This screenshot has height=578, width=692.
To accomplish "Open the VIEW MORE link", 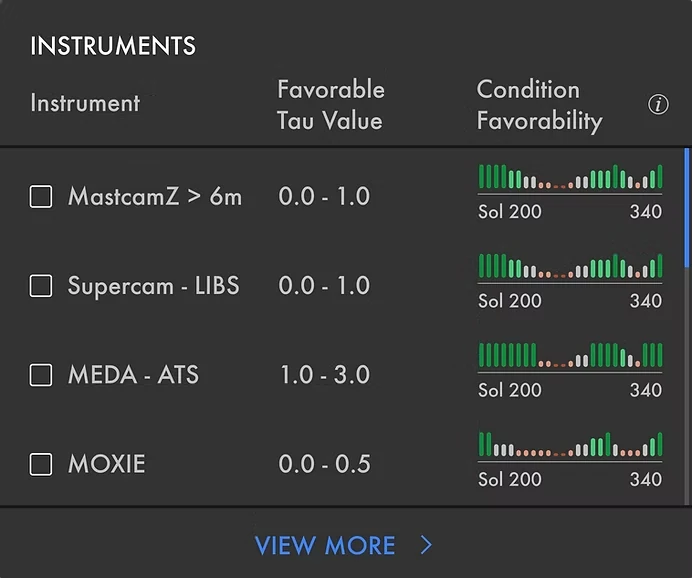I will tap(343, 545).
